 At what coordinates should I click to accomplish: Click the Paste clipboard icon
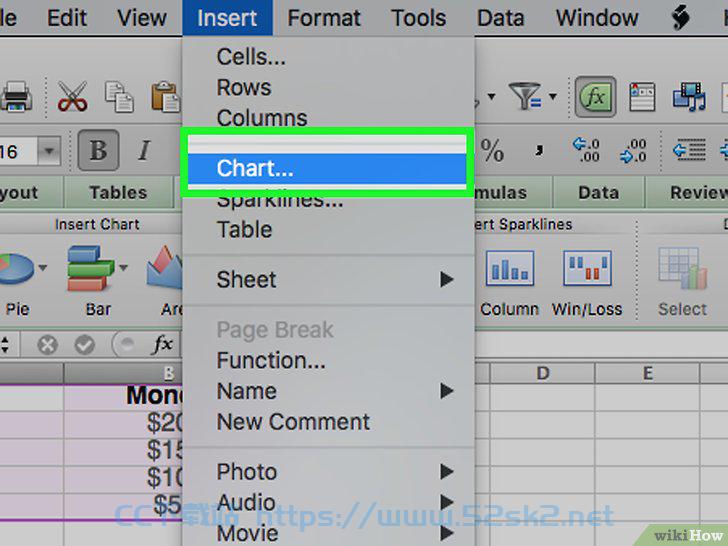[x=166, y=97]
